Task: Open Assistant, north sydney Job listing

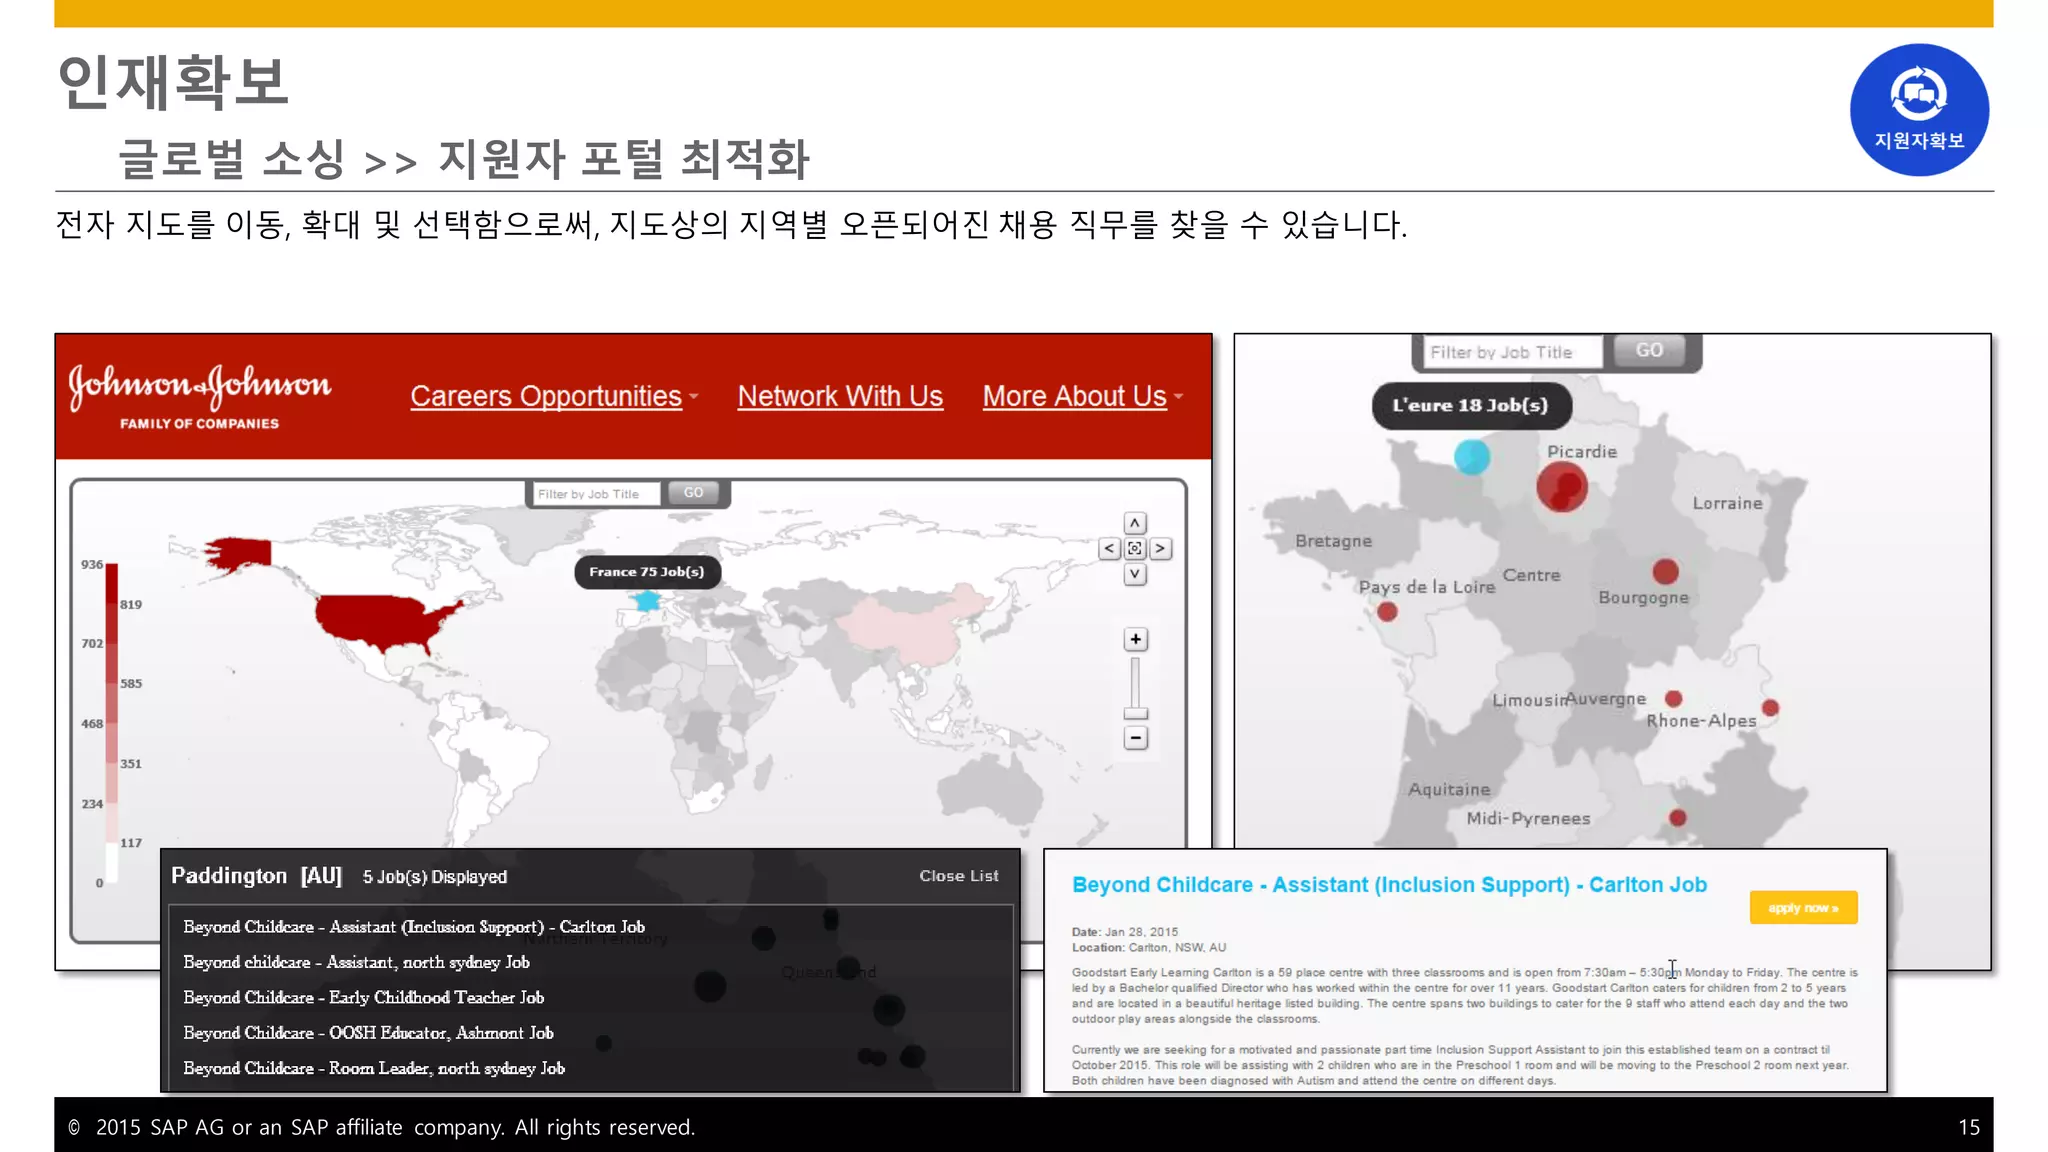Action: [356, 962]
